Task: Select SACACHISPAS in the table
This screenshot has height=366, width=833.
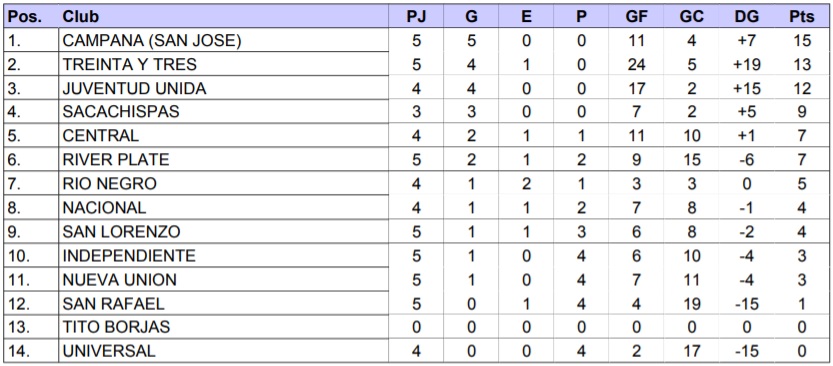Action: click(121, 112)
